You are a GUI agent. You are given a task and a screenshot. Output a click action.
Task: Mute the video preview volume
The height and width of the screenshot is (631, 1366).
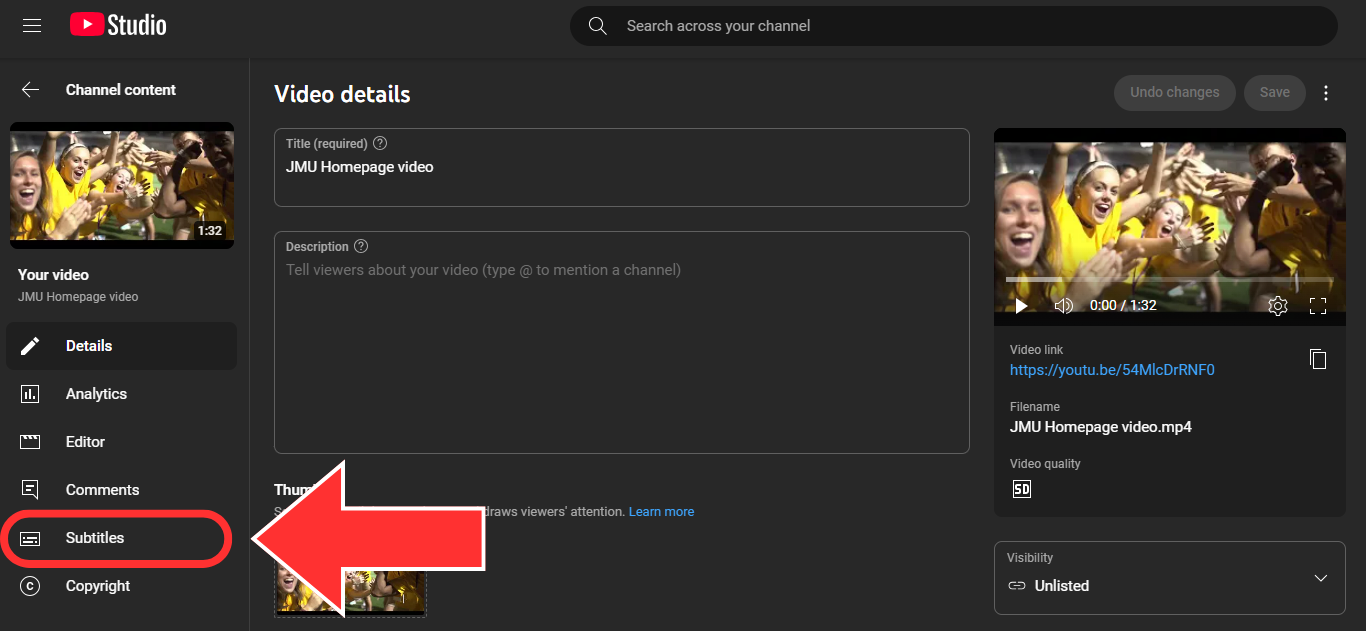(1064, 306)
